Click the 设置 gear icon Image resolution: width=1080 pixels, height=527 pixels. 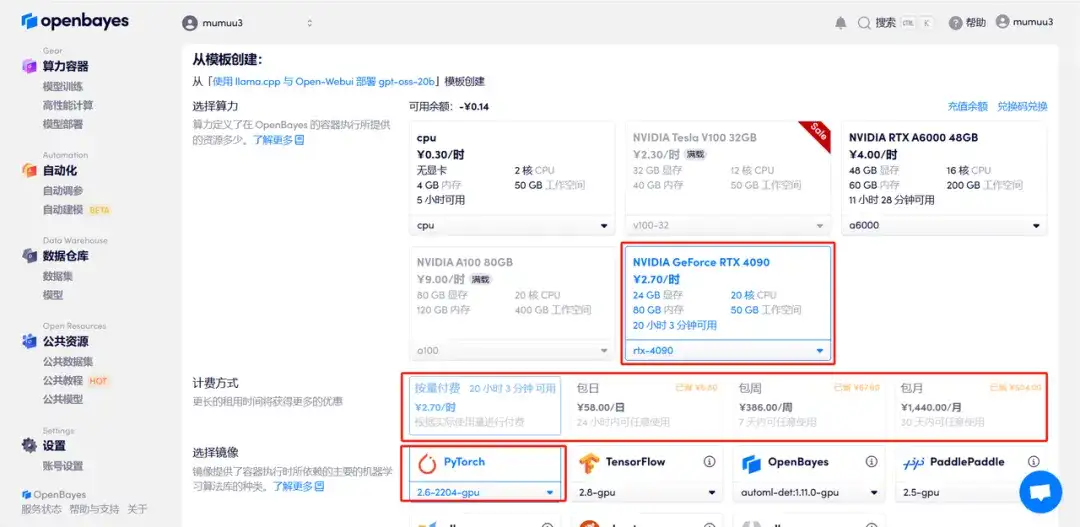click(x=28, y=445)
